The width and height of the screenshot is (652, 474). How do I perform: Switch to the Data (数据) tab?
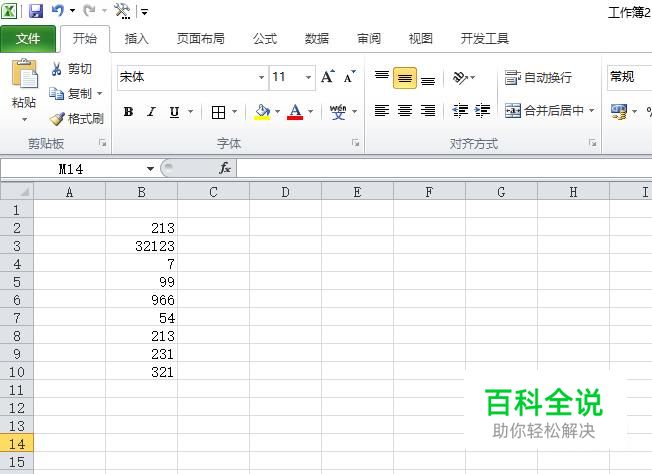click(x=317, y=39)
